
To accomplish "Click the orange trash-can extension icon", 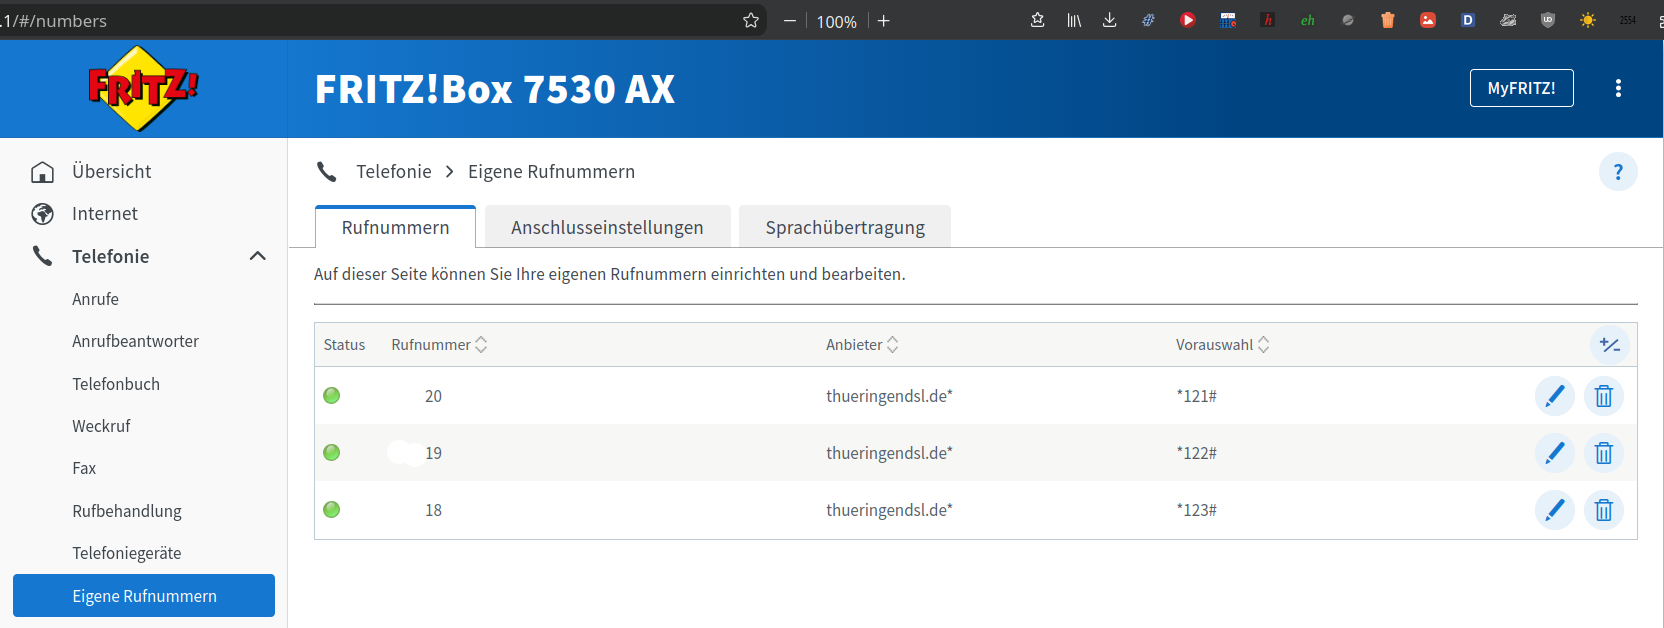I will click(1388, 20).
